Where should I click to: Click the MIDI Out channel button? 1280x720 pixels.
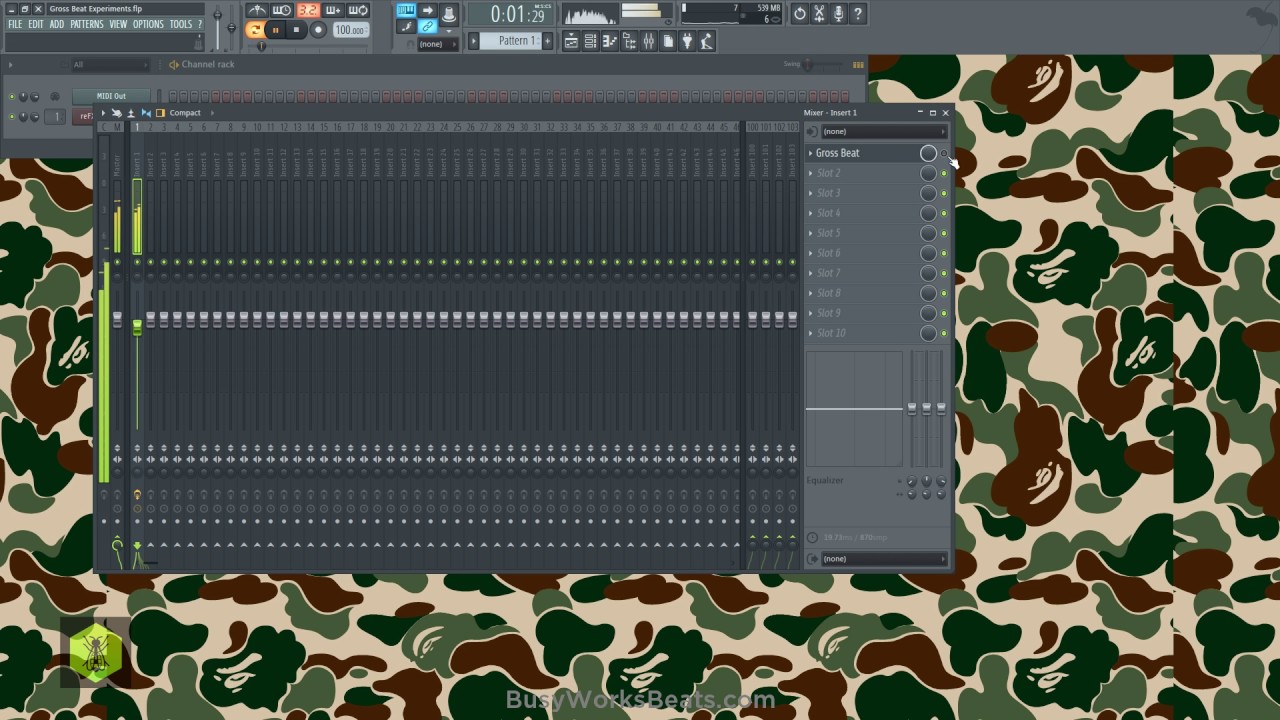point(111,96)
